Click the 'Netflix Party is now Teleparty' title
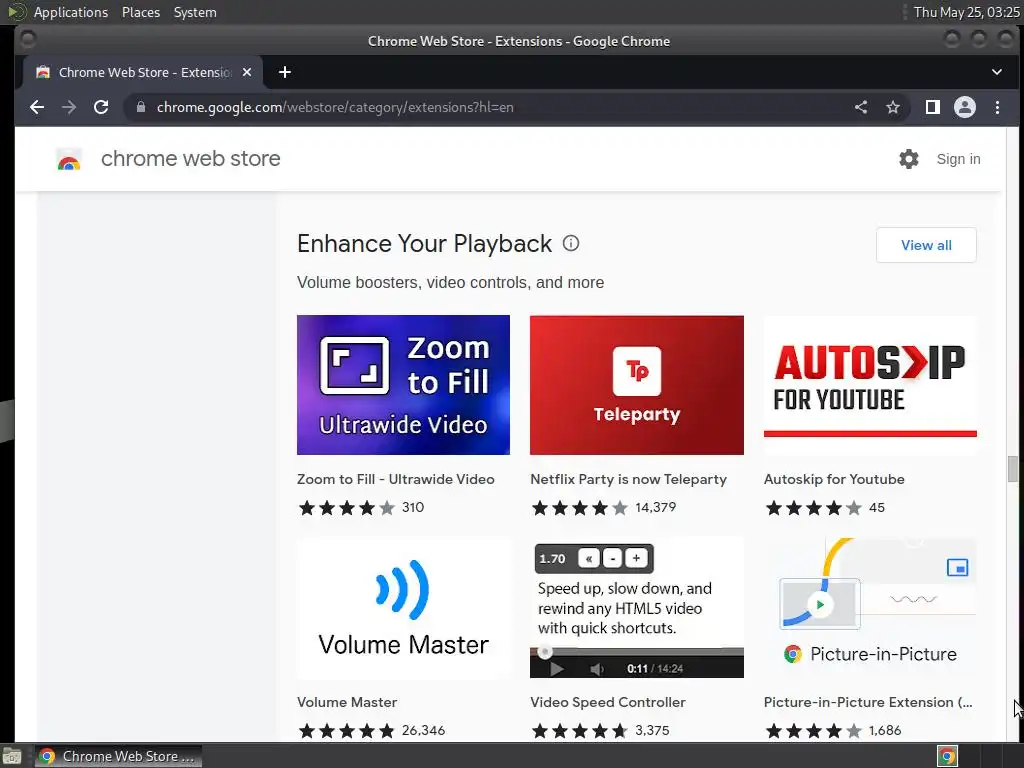This screenshot has height=768, width=1024. (628, 479)
